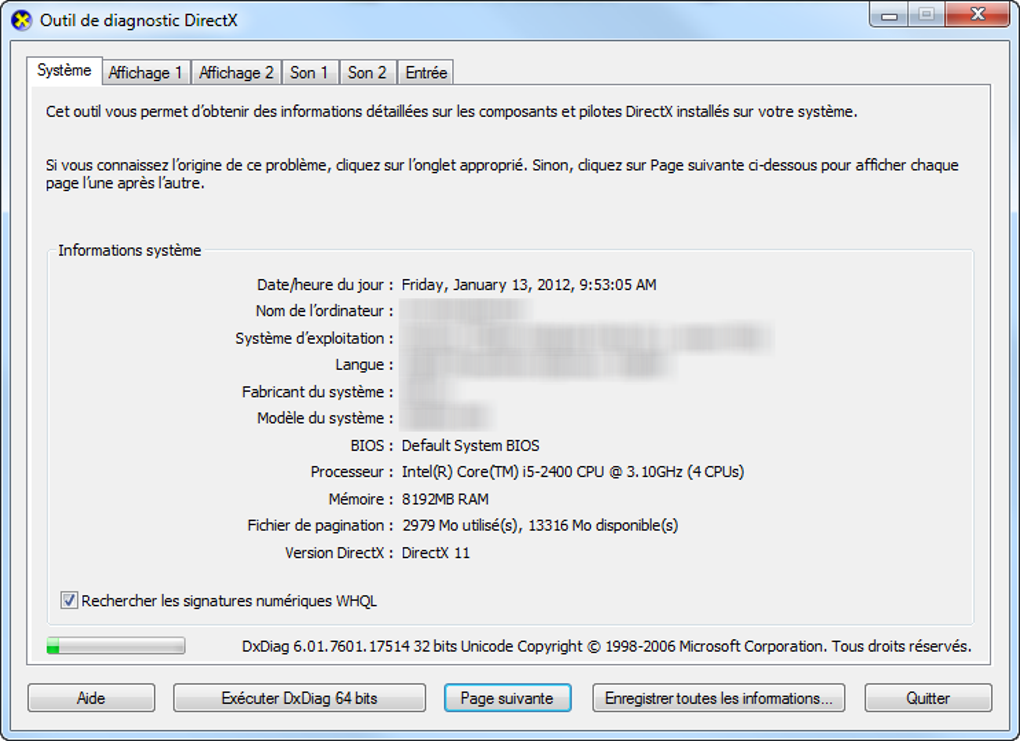
Task: Go to Page suivante
Action: (x=507, y=698)
